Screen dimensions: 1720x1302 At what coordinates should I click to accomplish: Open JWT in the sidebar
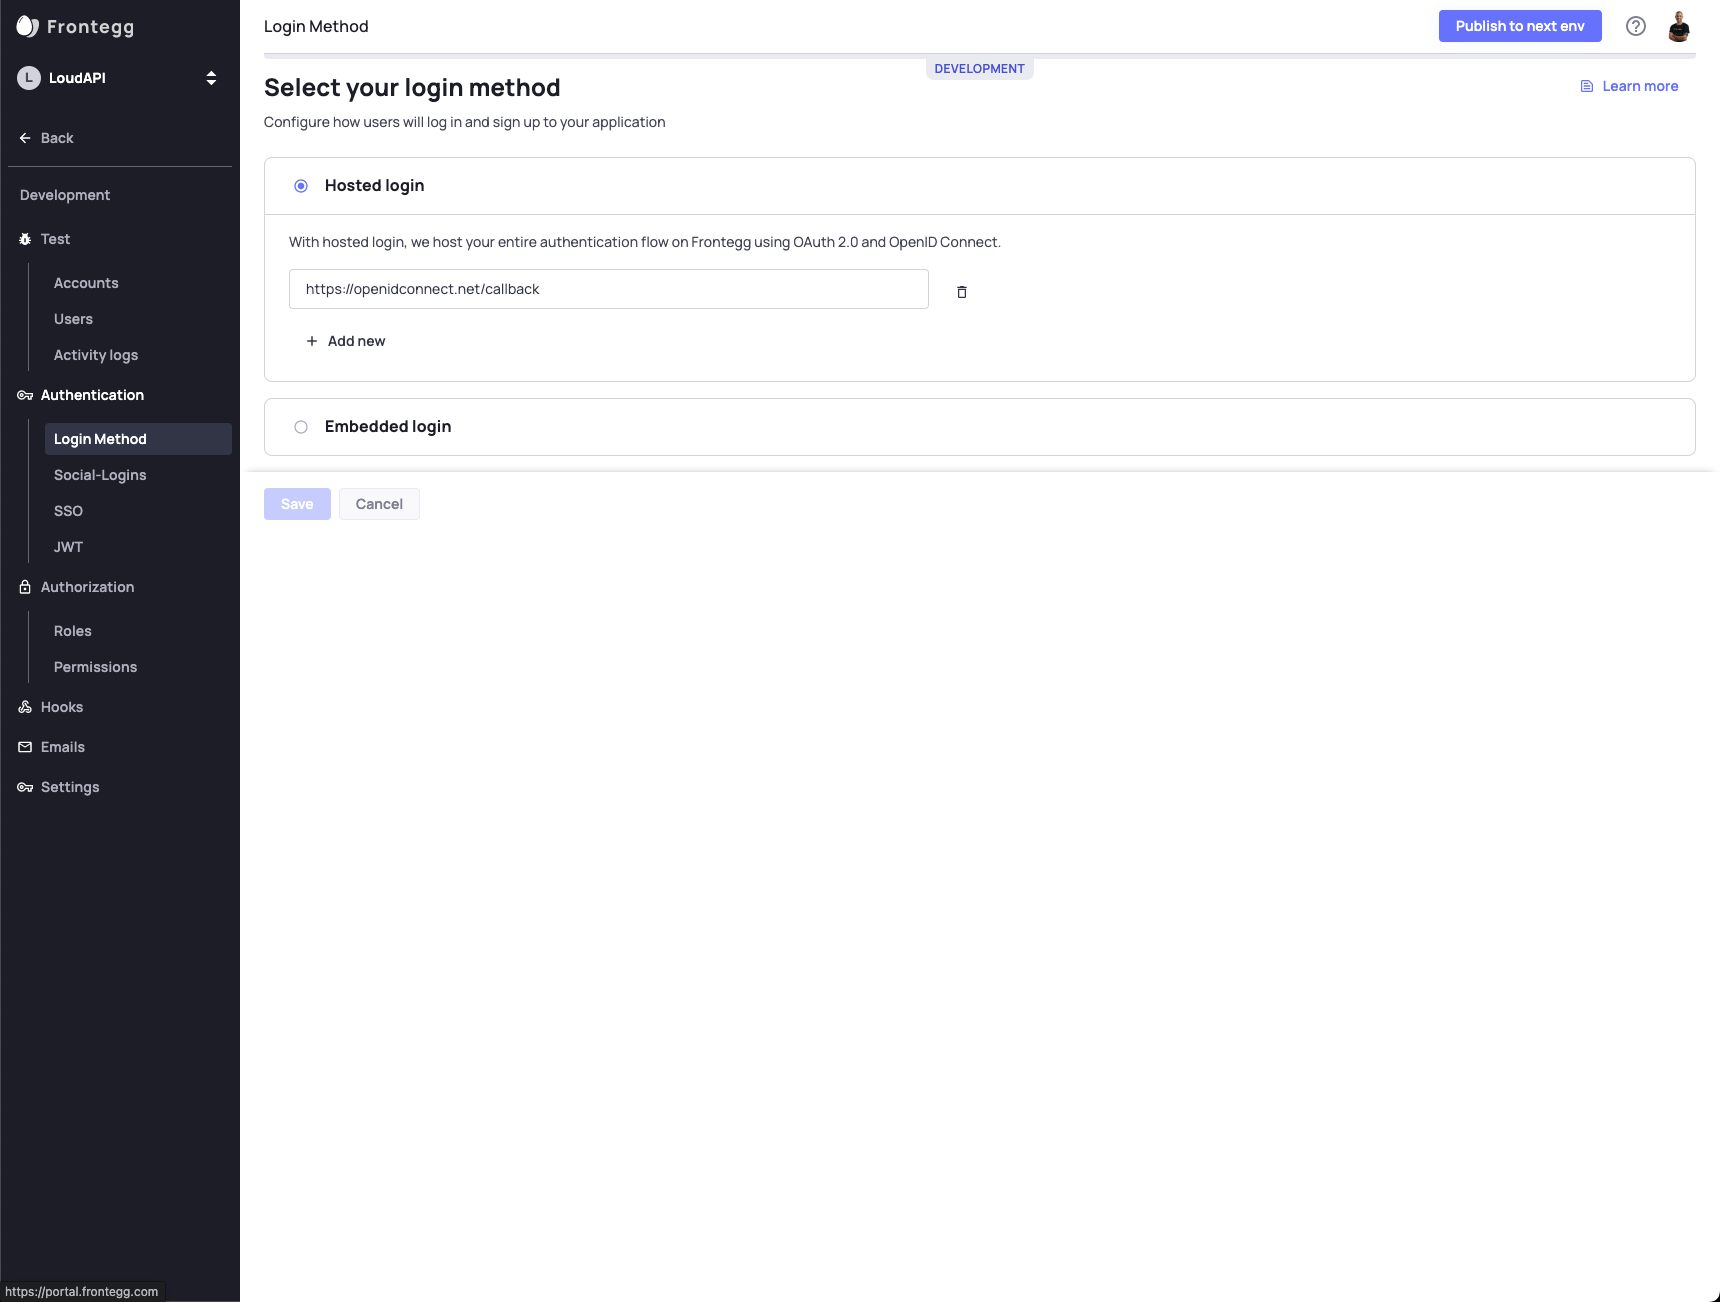[x=68, y=547]
